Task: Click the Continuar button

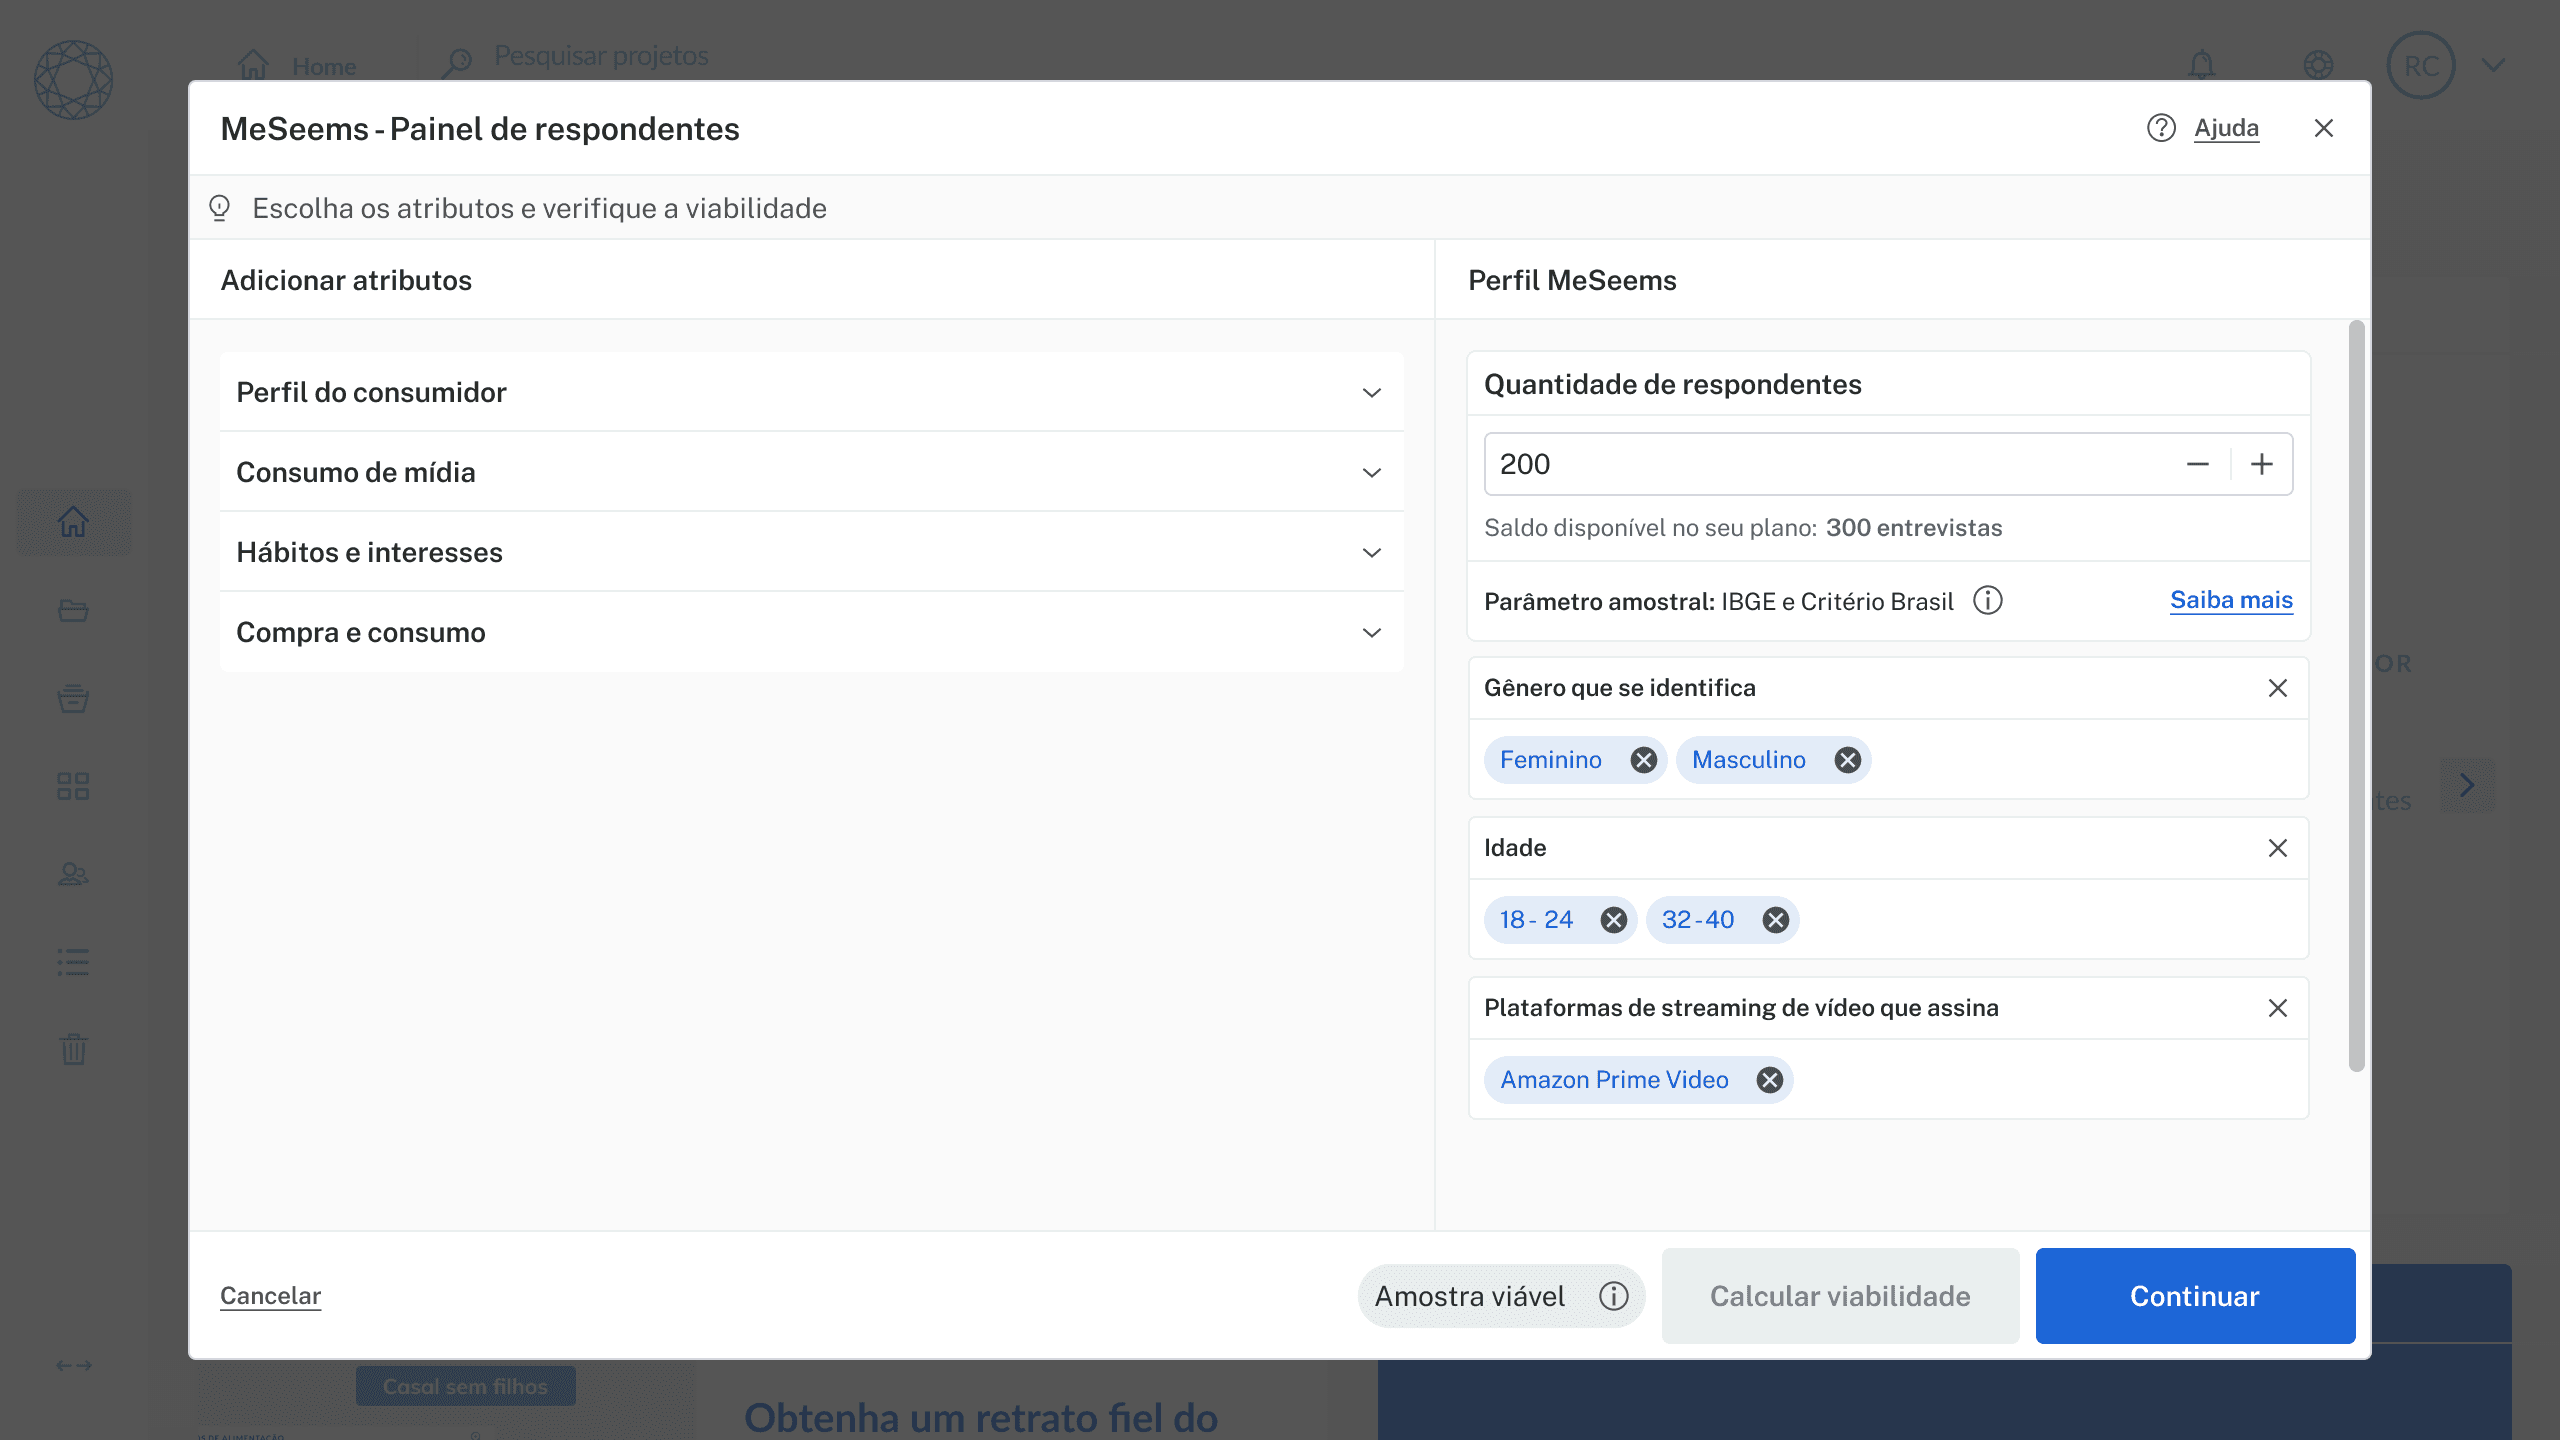Action: click(x=2194, y=1296)
